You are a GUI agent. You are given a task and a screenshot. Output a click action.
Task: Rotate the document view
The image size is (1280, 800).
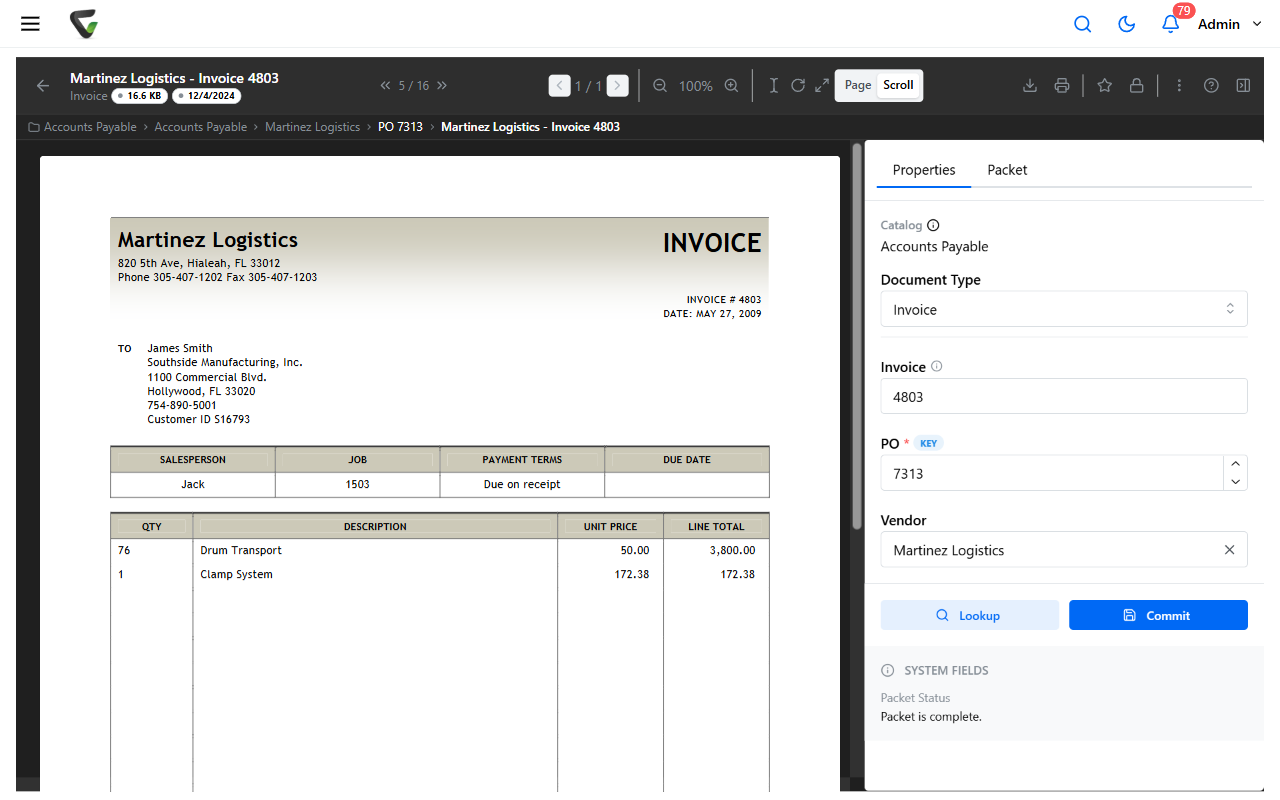click(x=798, y=86)
